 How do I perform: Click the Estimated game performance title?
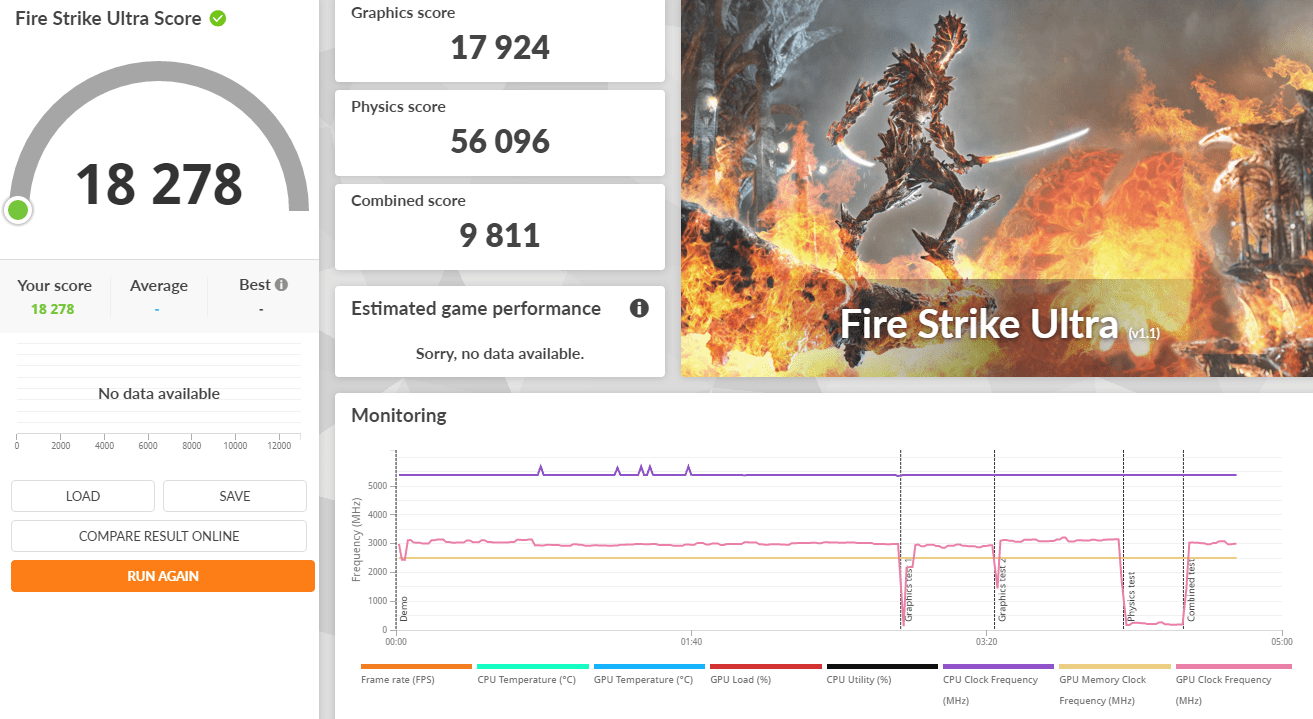pyautogui.click(x=476, y=308)
